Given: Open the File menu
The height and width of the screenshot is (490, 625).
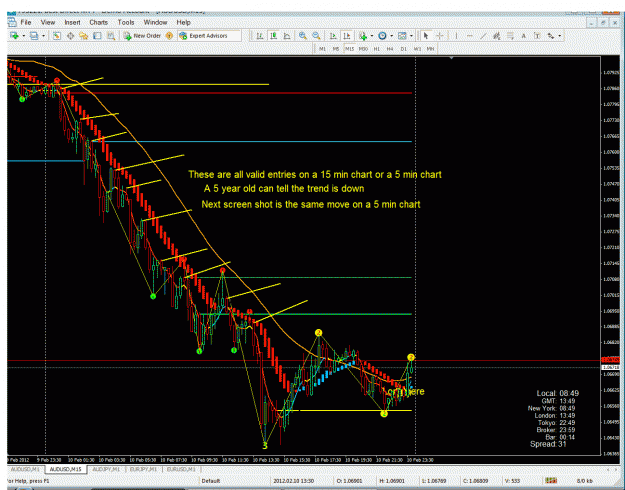Looking at the screenshot, I should 26,22.
